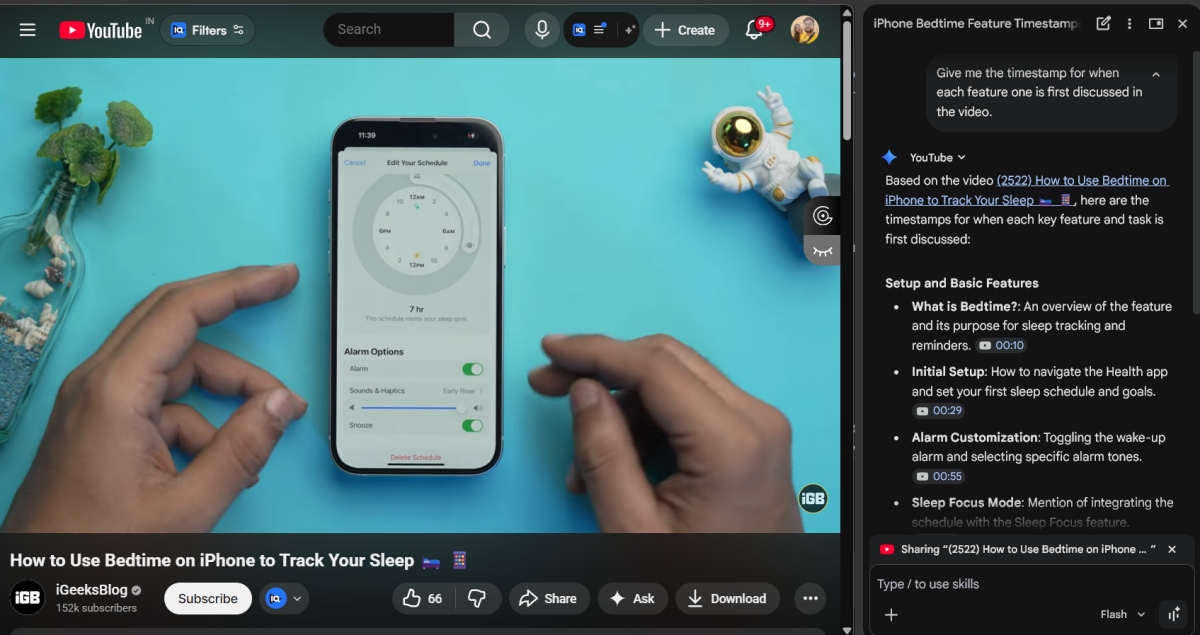Click the sparkle AI icon beside IQ
1200x635 pixels.
(x=629, y=30)
